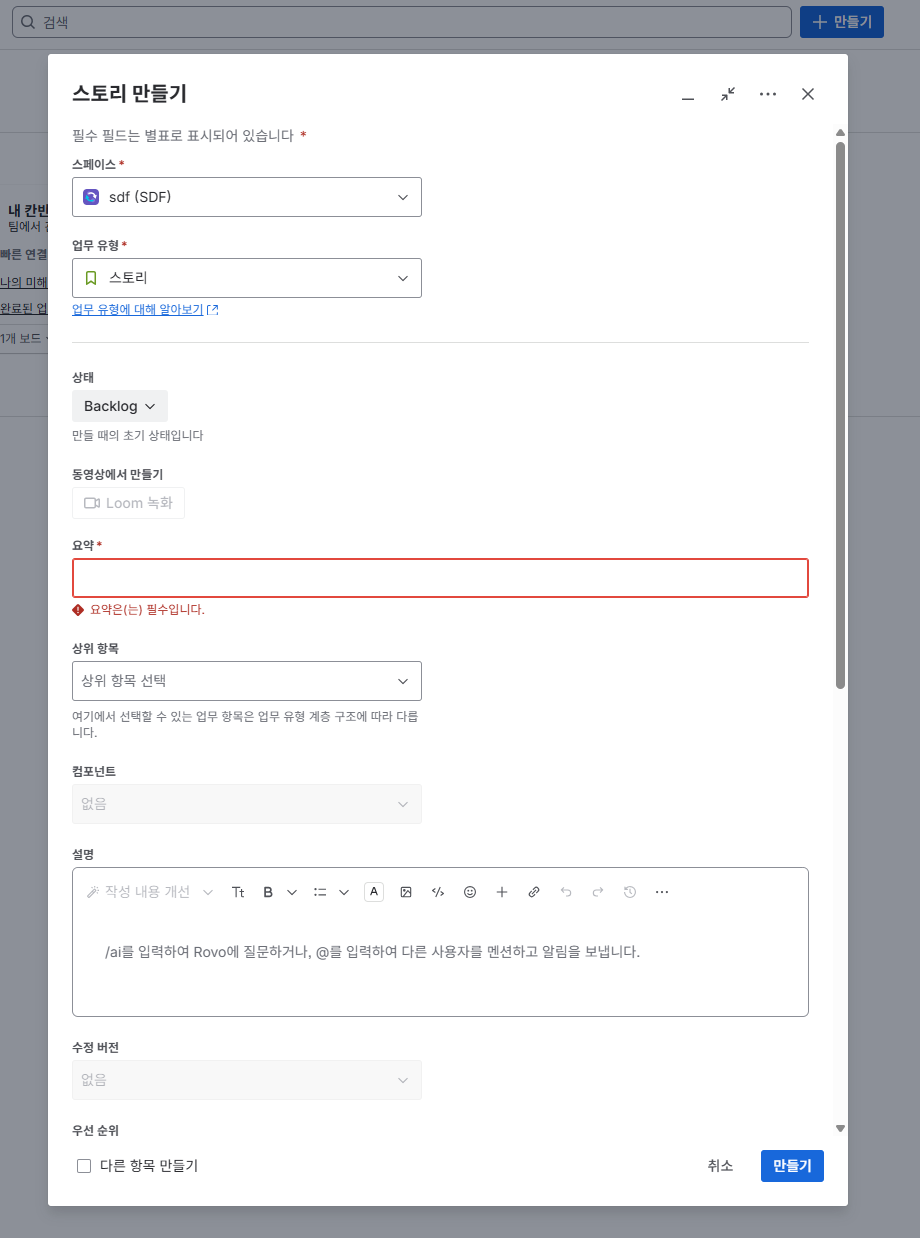Open description version history clock icon
This screenshot has width=920, height=1238.
coord(630,892)
